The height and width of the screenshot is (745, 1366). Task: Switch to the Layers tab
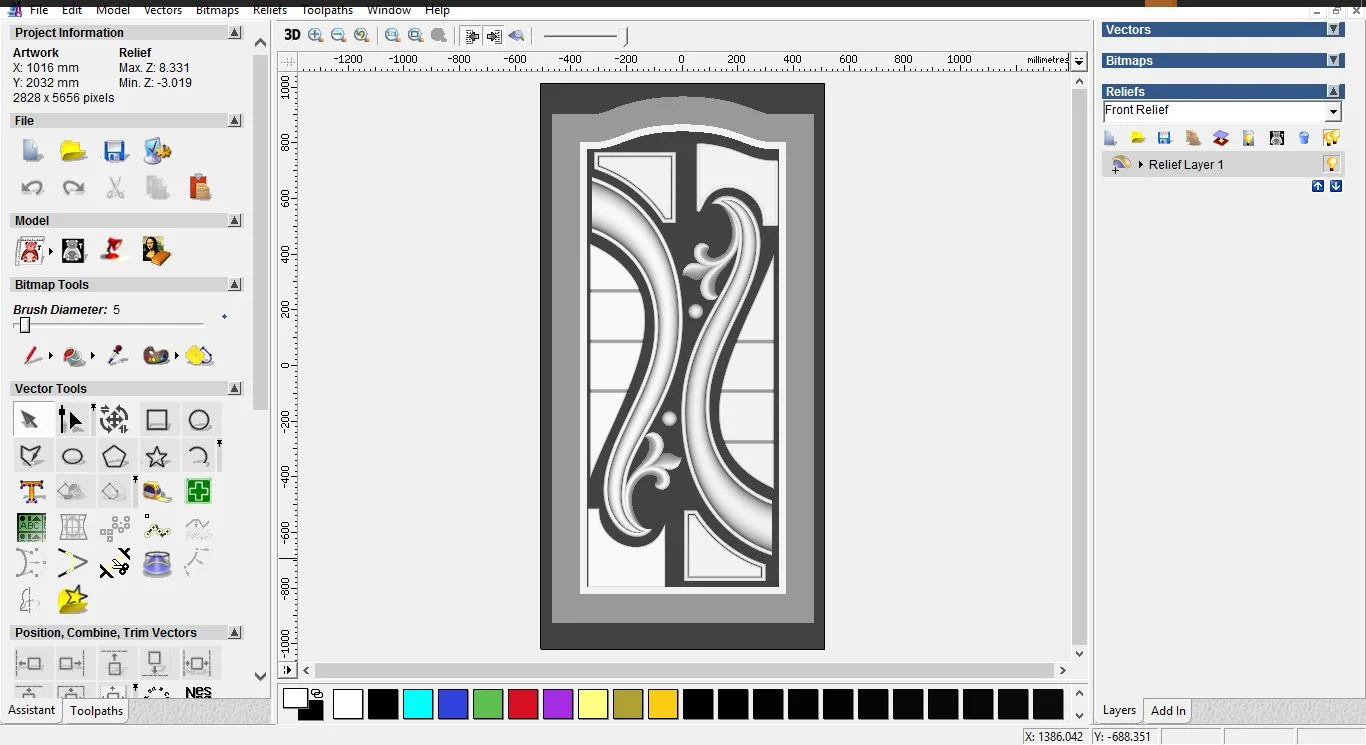point(1119,710)
